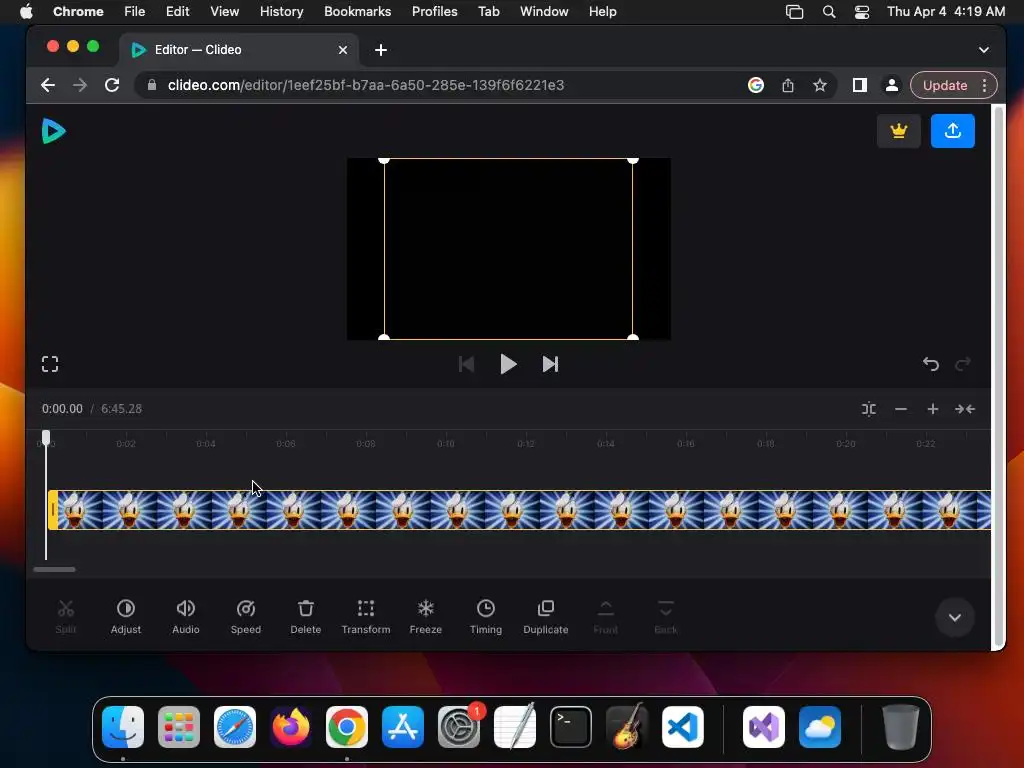This screenshot has width=1024, height=768.
Task: Open Visual Studio Code from Dock
Action: [682, 727]
